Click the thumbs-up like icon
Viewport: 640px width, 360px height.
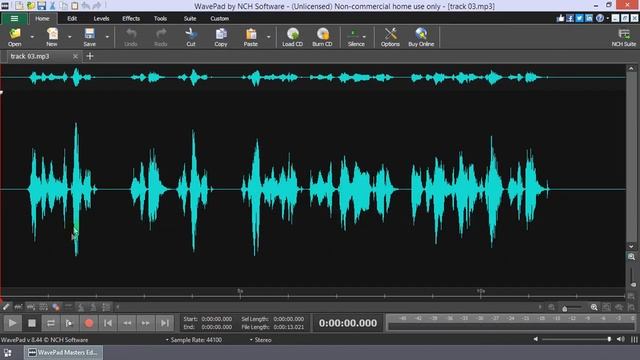click(560, 18)
